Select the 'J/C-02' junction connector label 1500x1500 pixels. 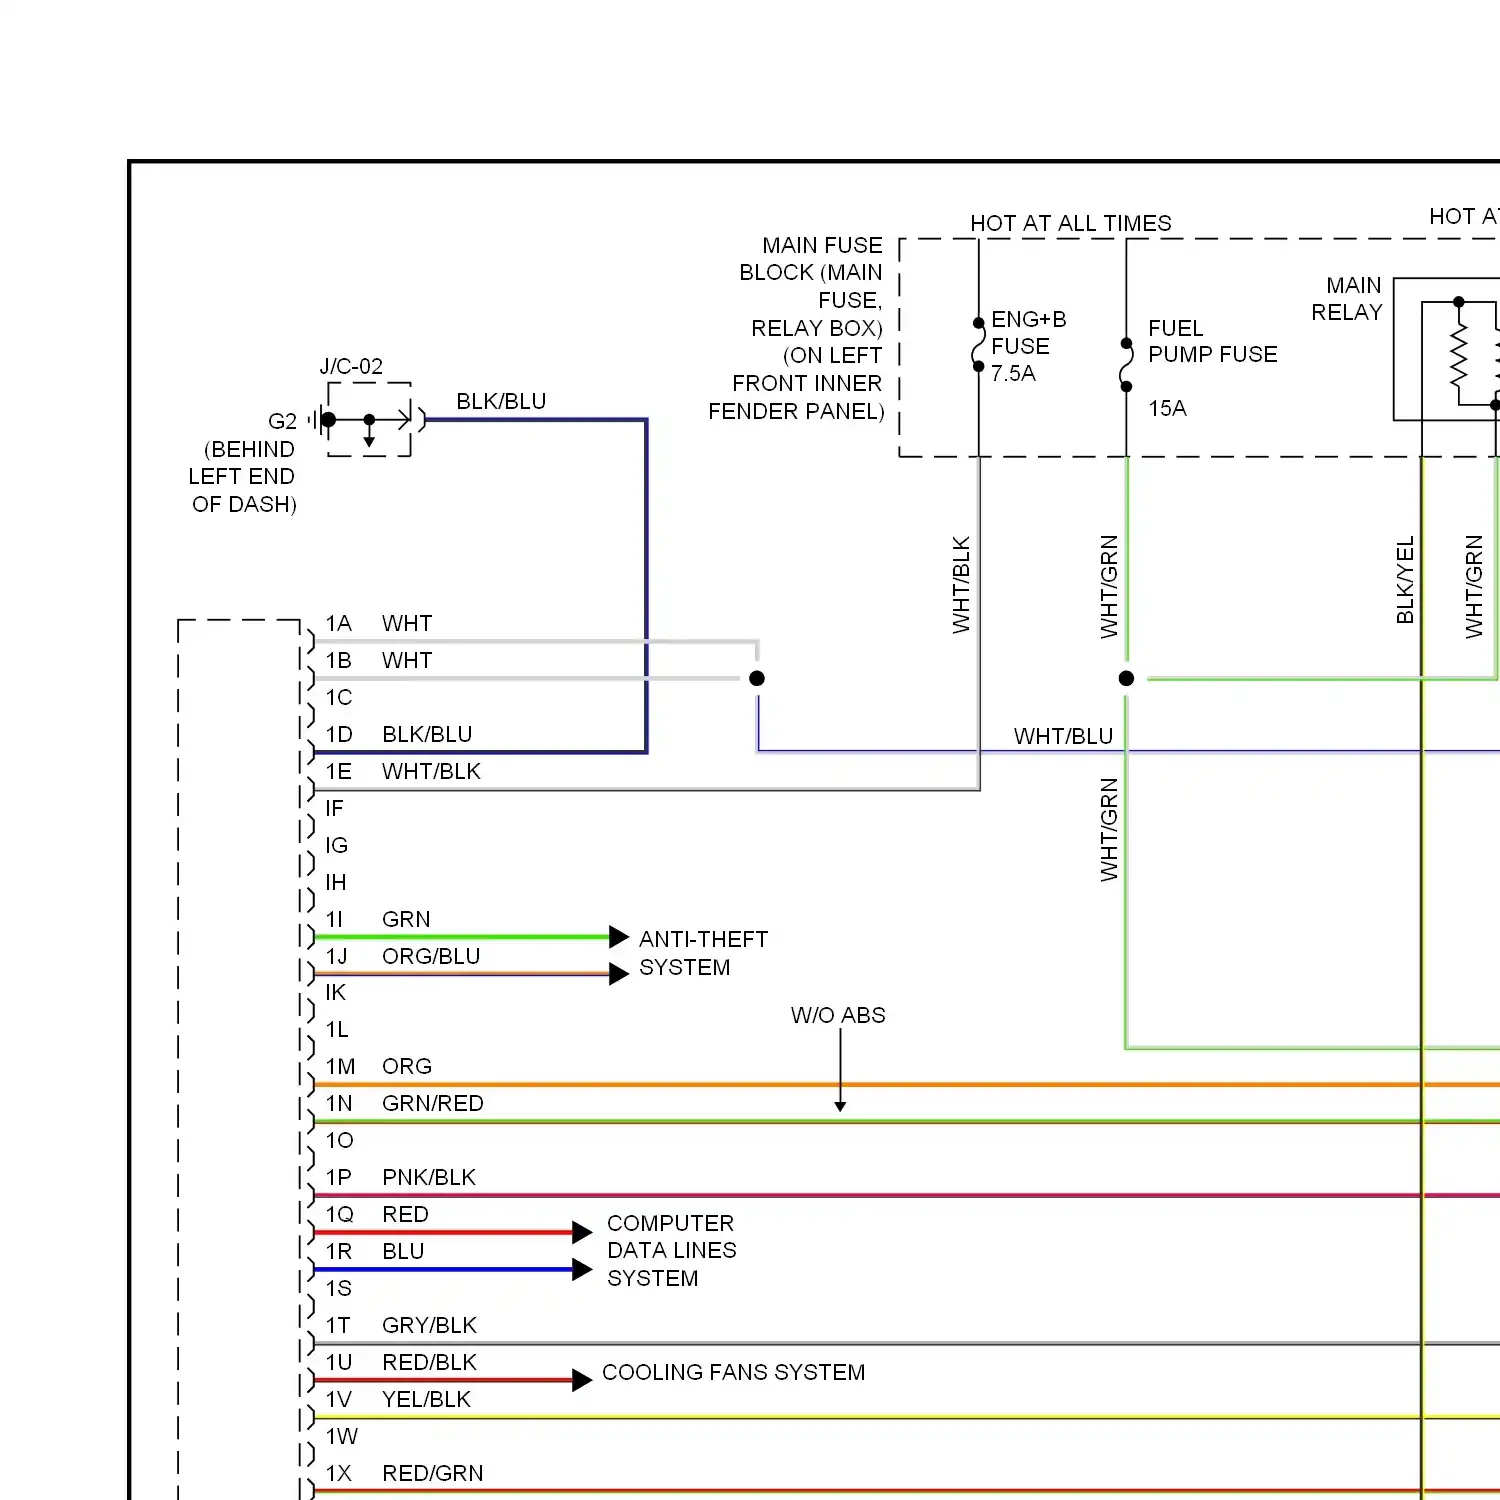tap(351, 366)
